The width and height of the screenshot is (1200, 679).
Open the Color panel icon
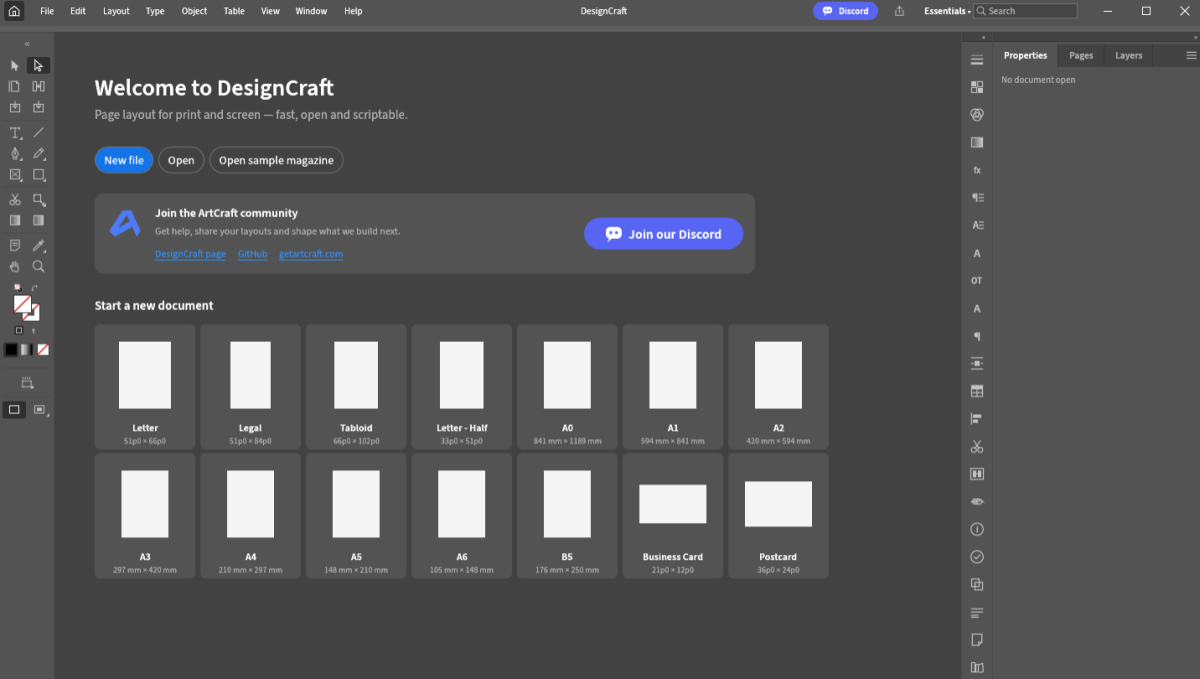(x=977, y=115)
